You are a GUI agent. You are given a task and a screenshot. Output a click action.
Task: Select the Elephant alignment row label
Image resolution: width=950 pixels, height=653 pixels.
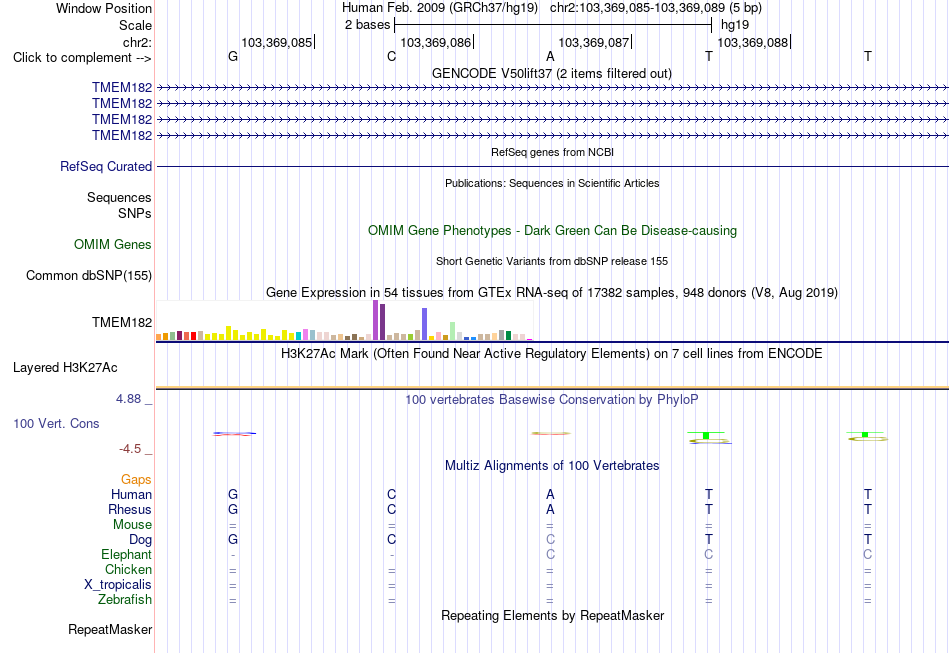[x=126, y=554]
